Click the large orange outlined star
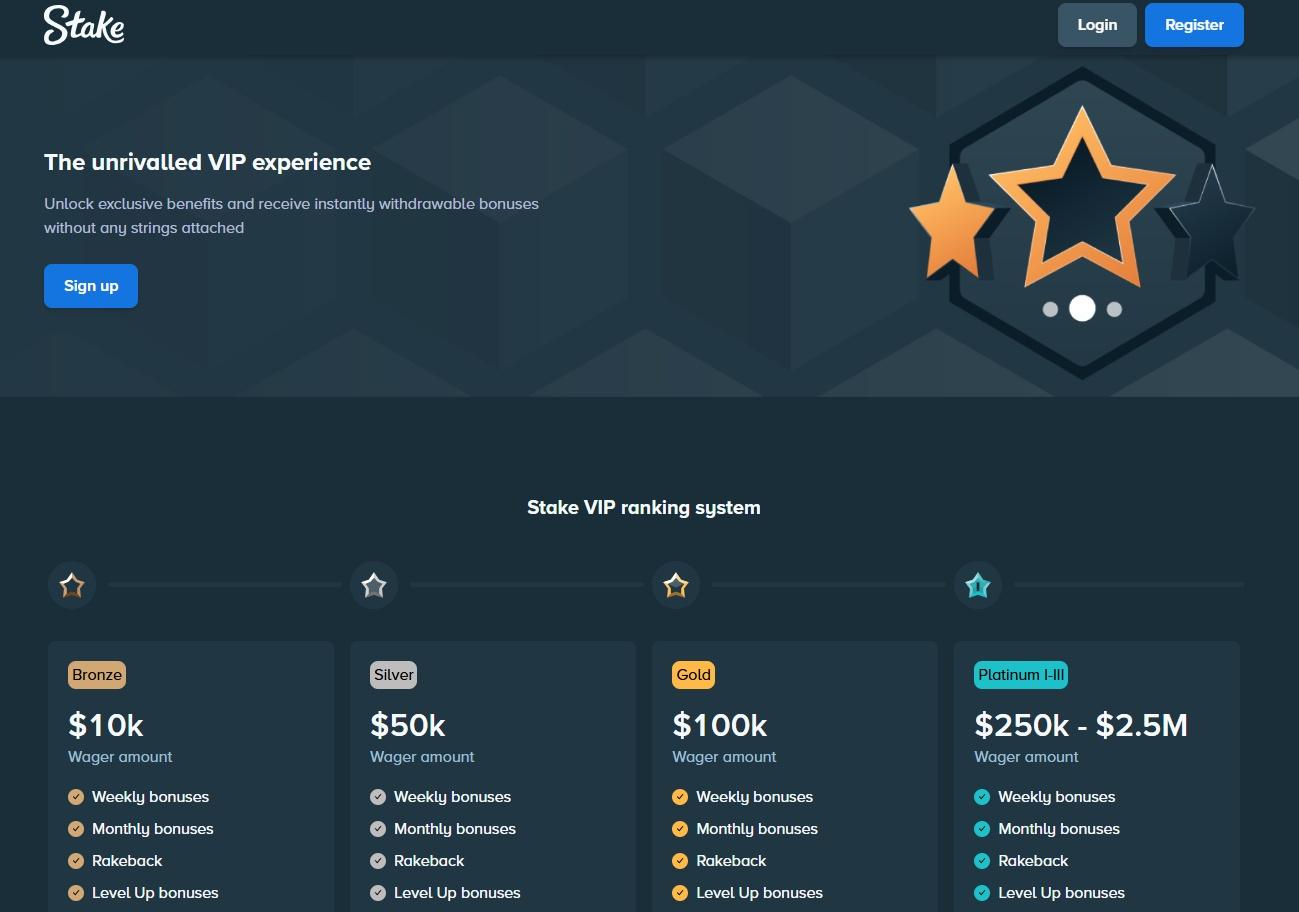Screen dimensions: 1299x912 [x=1081, y=195]
